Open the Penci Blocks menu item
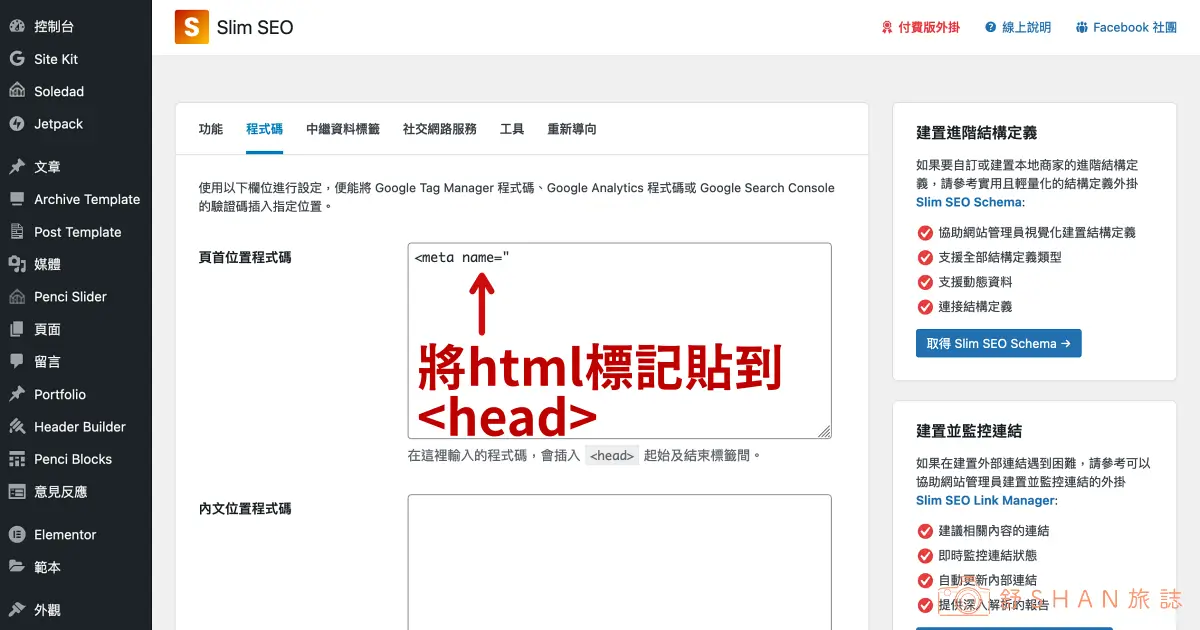 point(76,459)
